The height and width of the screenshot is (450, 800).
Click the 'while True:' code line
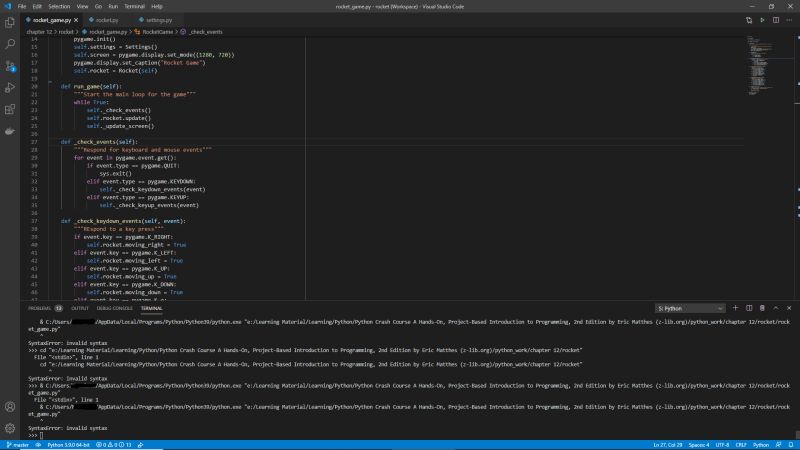click(x=91, y=102)
